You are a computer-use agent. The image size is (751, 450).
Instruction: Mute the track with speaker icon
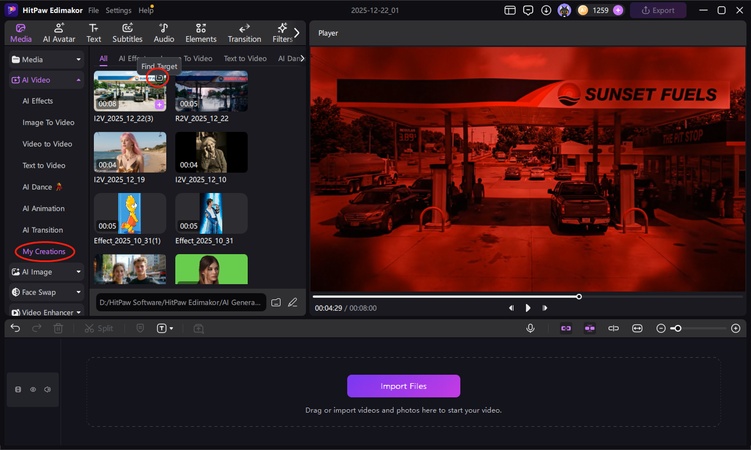coord(47,389)
